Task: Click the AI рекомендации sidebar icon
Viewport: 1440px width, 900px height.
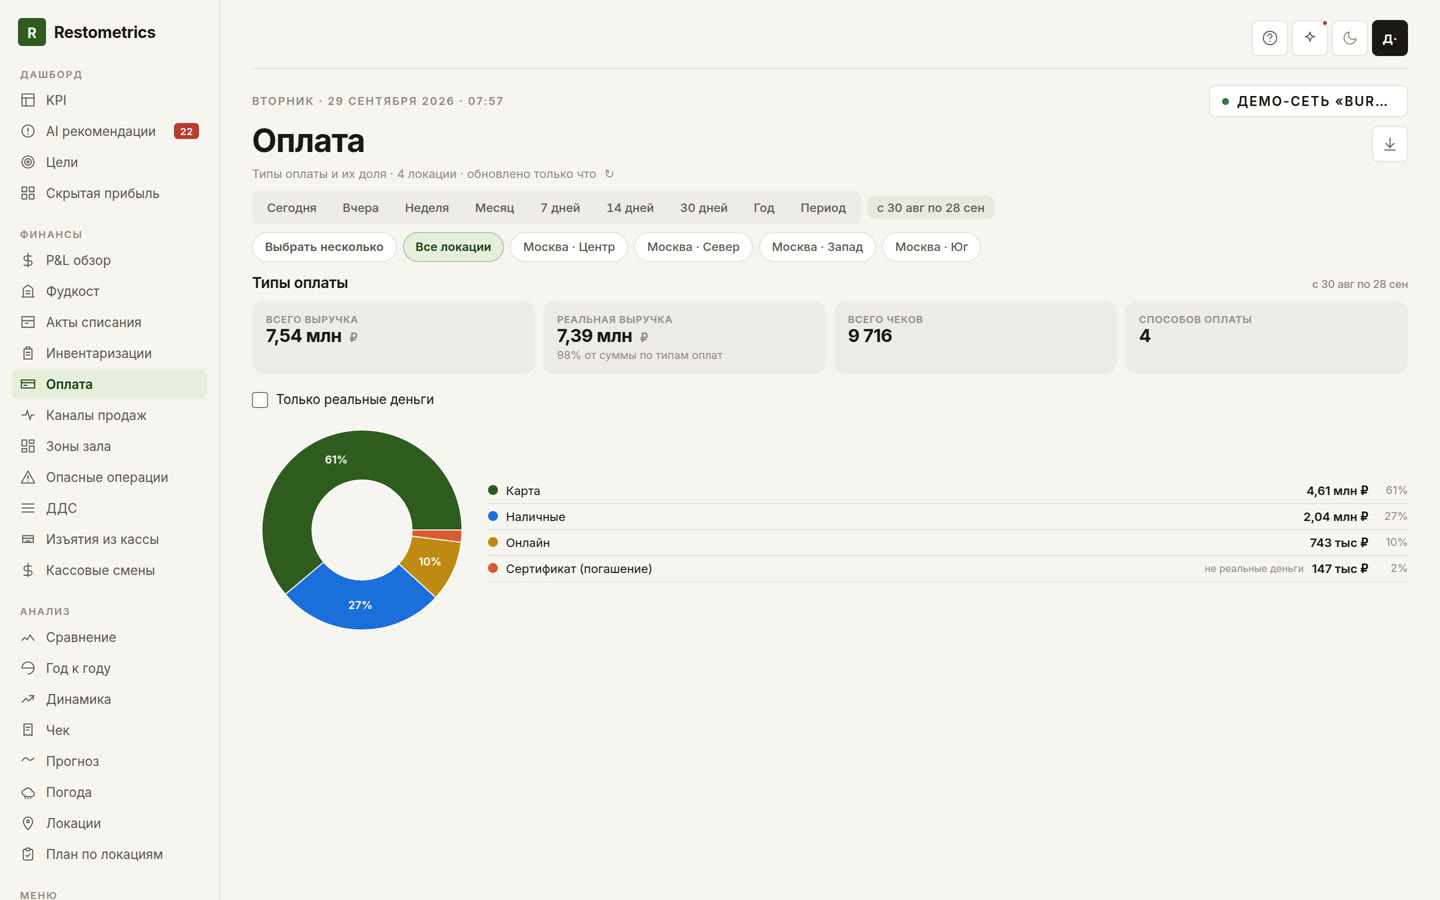Action: click(x=28, y=131)
